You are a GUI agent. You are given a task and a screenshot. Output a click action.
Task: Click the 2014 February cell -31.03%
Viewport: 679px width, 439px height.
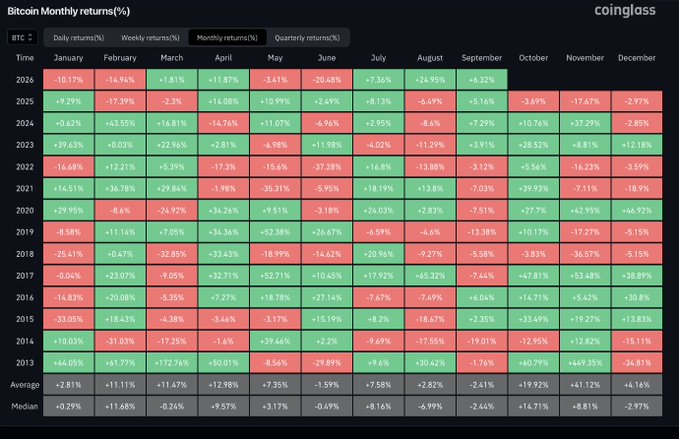120,341
